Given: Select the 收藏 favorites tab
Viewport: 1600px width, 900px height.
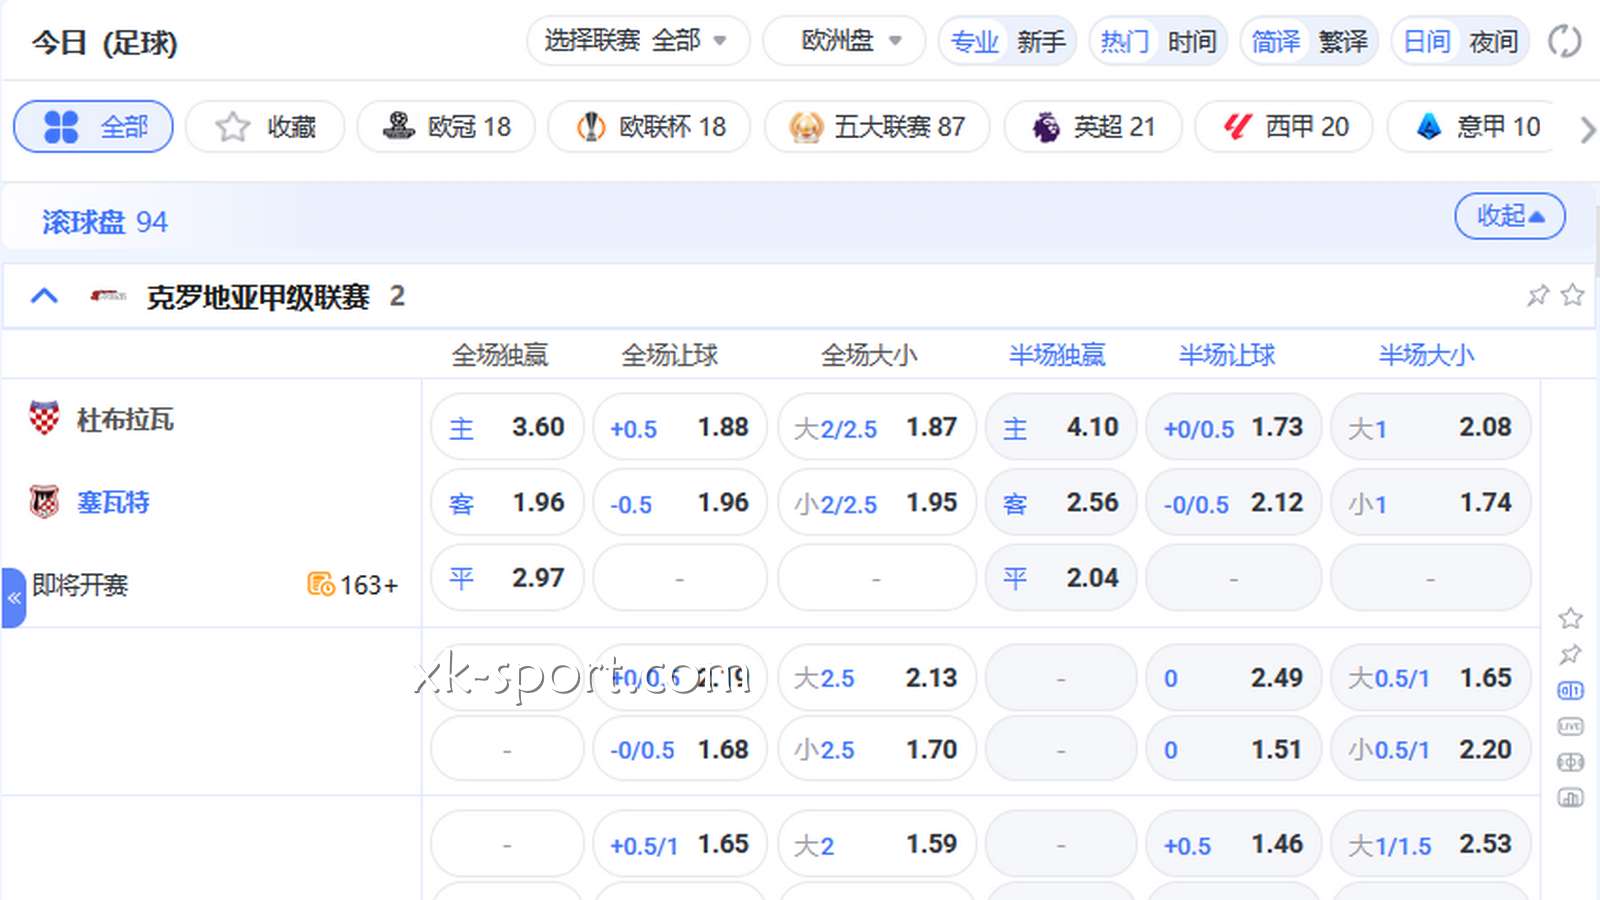Looking at the screenshot, I should coord(265,127).
